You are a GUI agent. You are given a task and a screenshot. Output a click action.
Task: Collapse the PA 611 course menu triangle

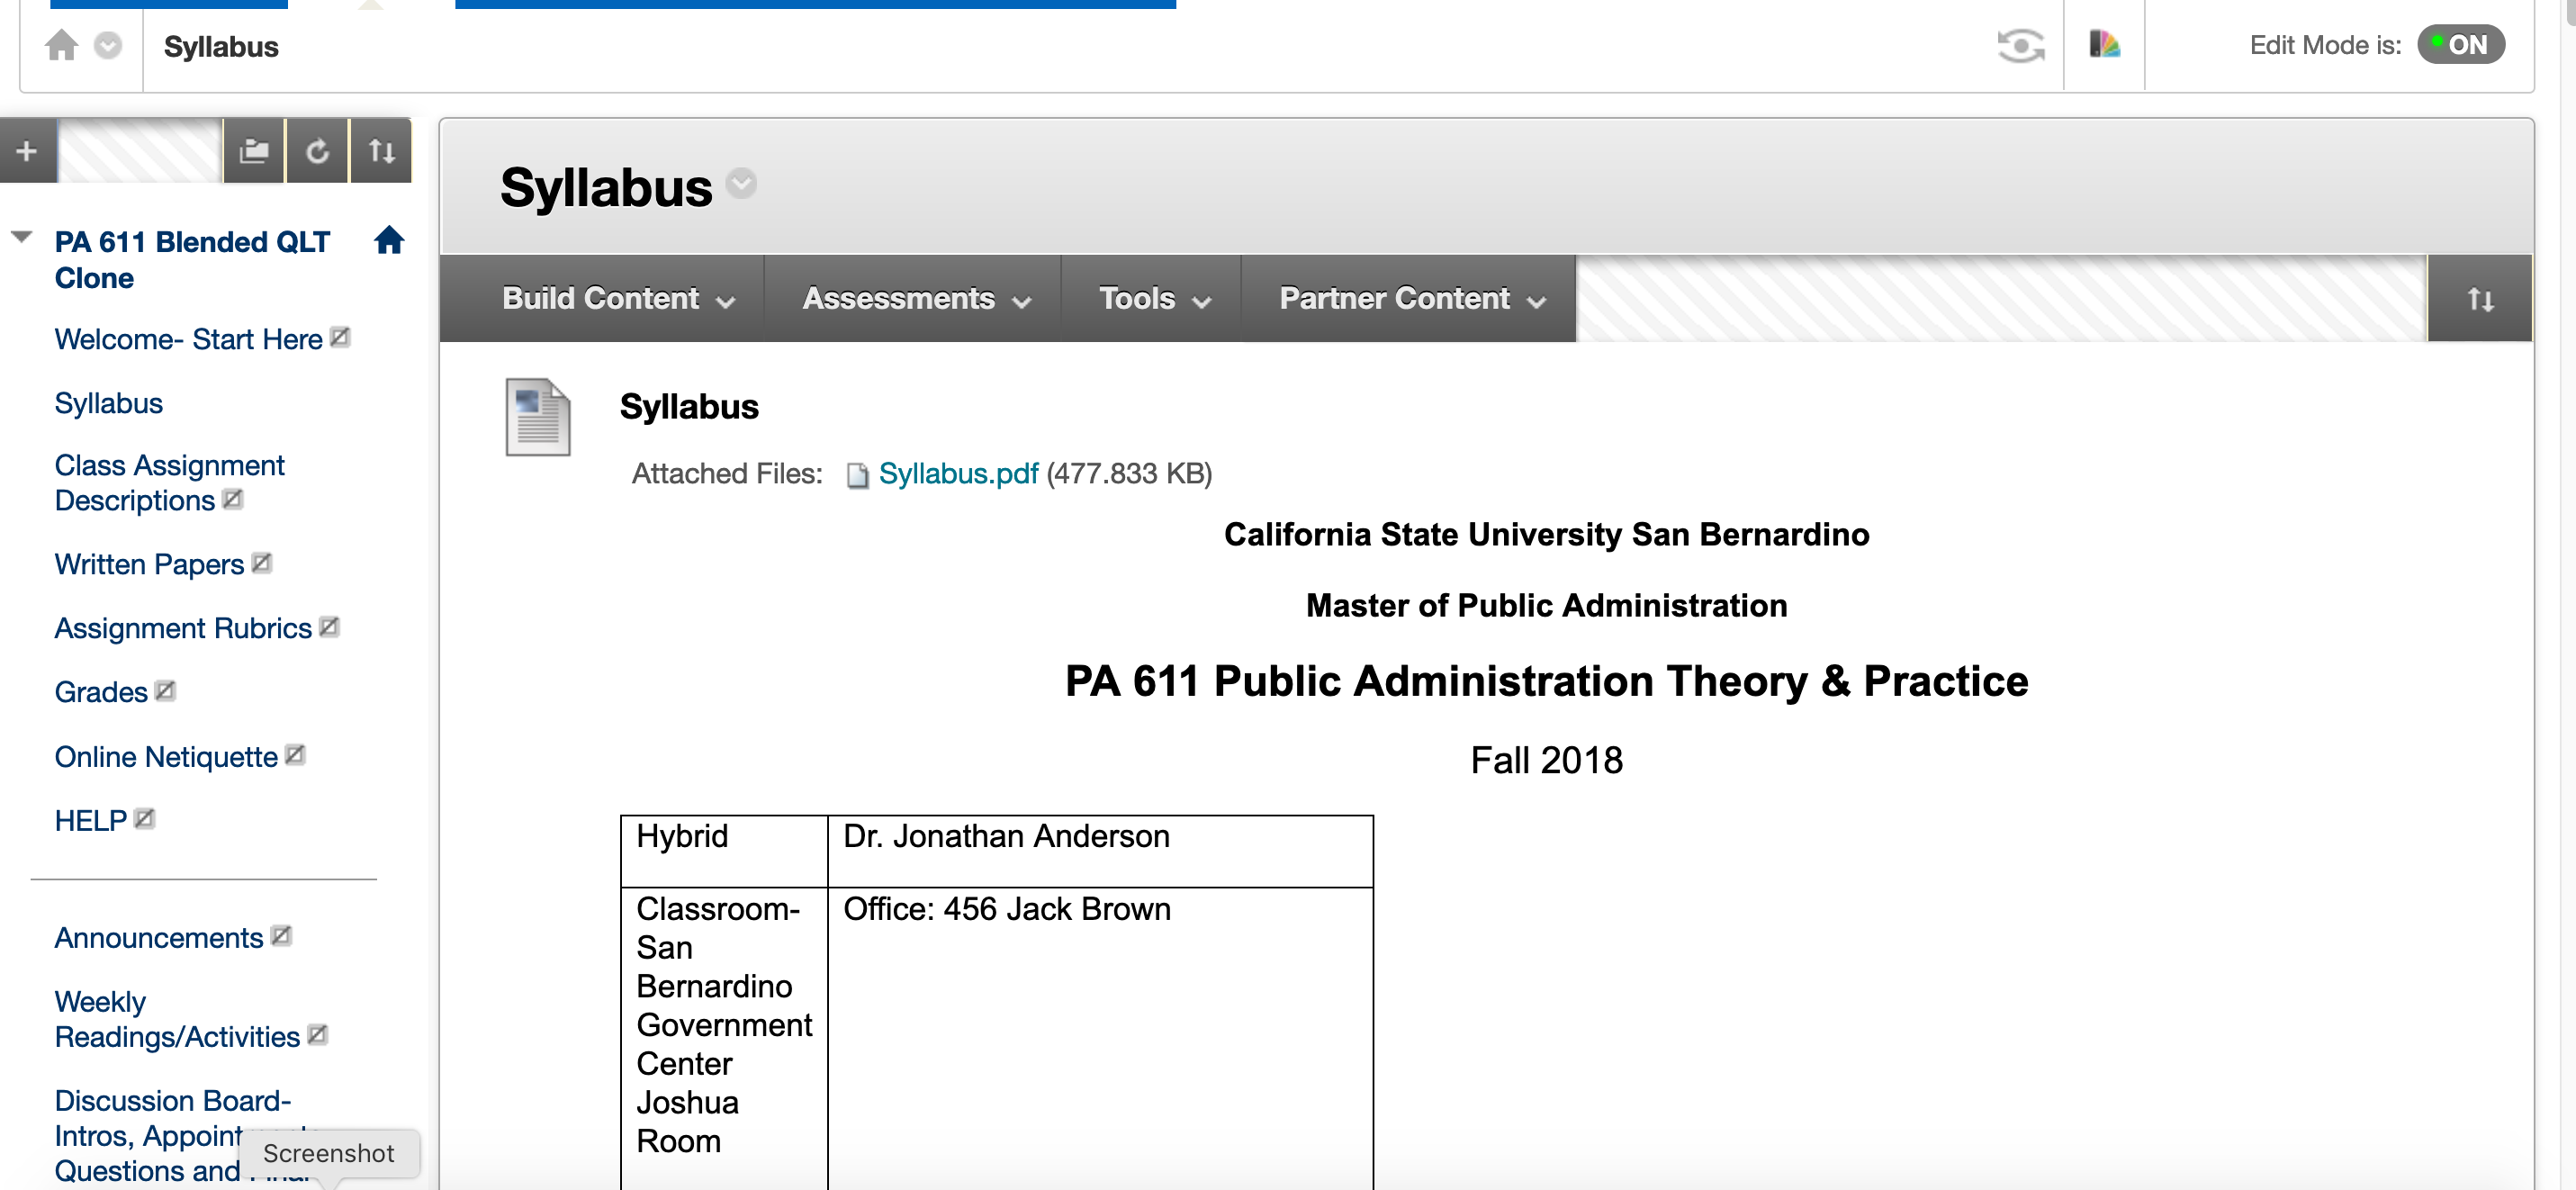coord(22,237)
